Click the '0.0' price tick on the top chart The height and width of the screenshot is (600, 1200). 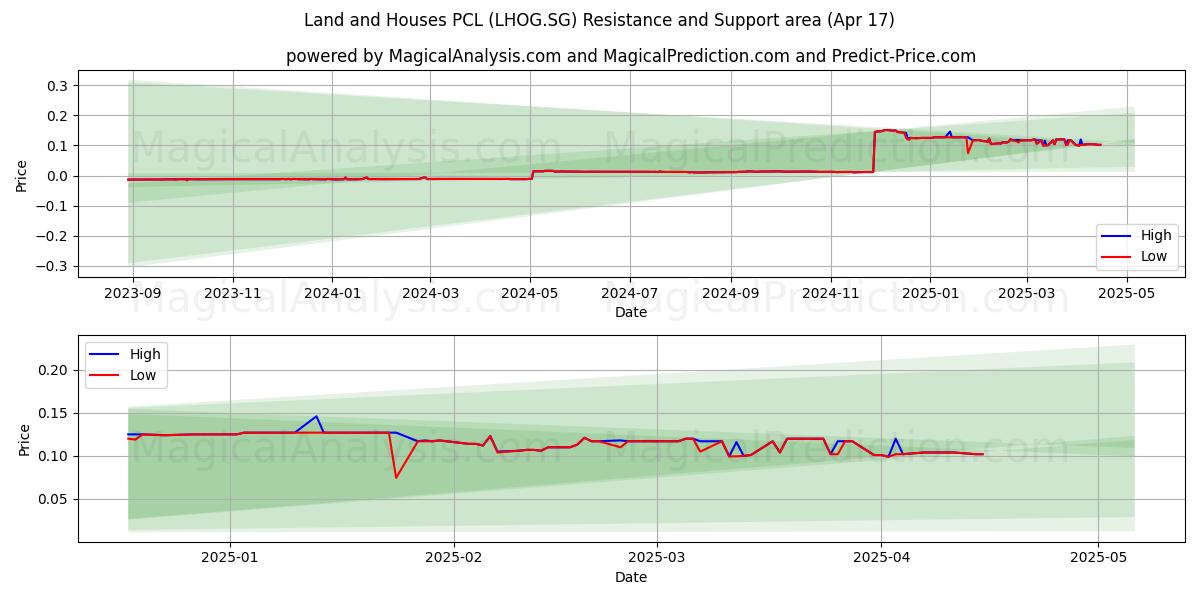point(57,176)
